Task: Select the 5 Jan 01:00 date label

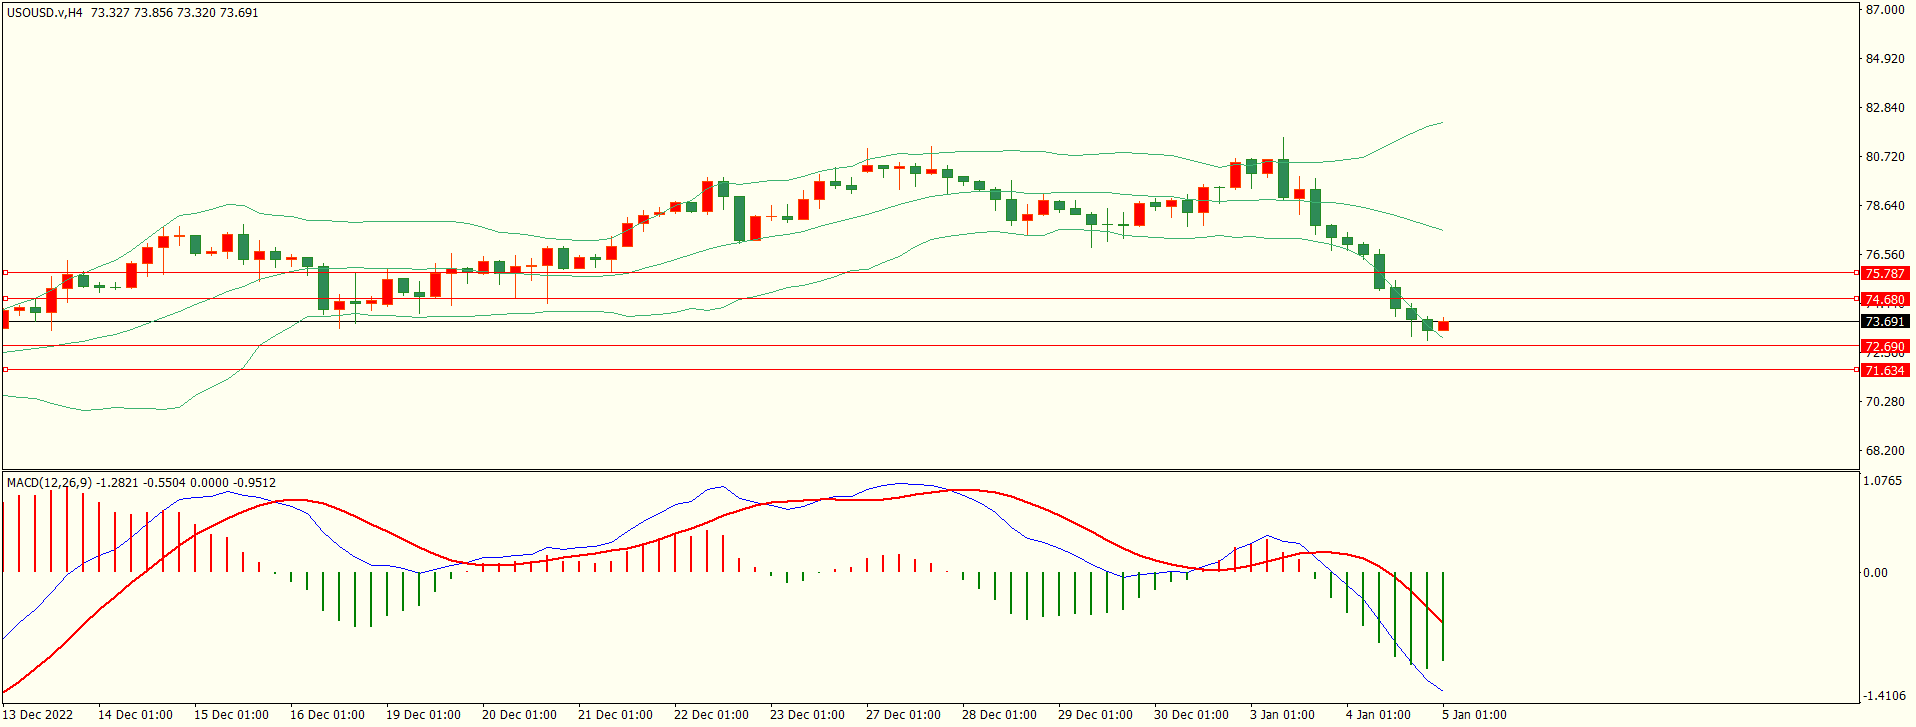Action: click(1474, 715)
